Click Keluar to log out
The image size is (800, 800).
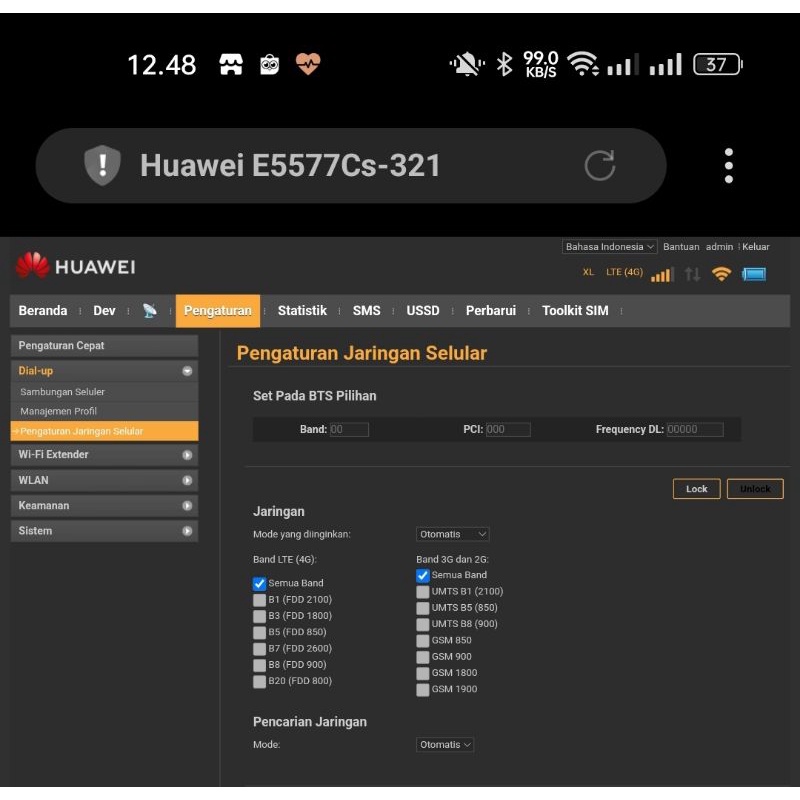point(756,246)
